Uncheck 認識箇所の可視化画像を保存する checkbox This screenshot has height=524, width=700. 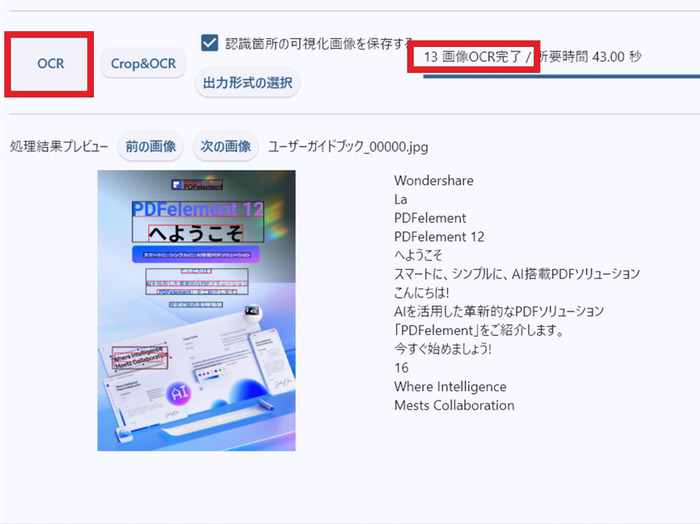point(209,43)
